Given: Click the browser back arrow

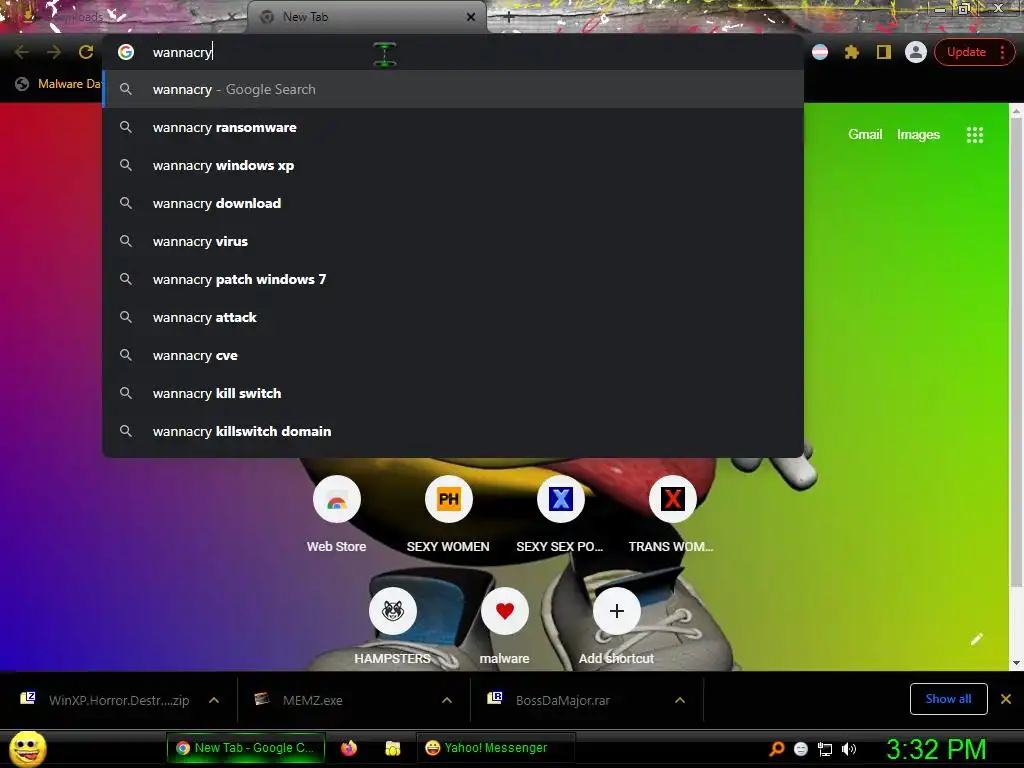Looking at the screenshot, I should [x=22, y=52].
